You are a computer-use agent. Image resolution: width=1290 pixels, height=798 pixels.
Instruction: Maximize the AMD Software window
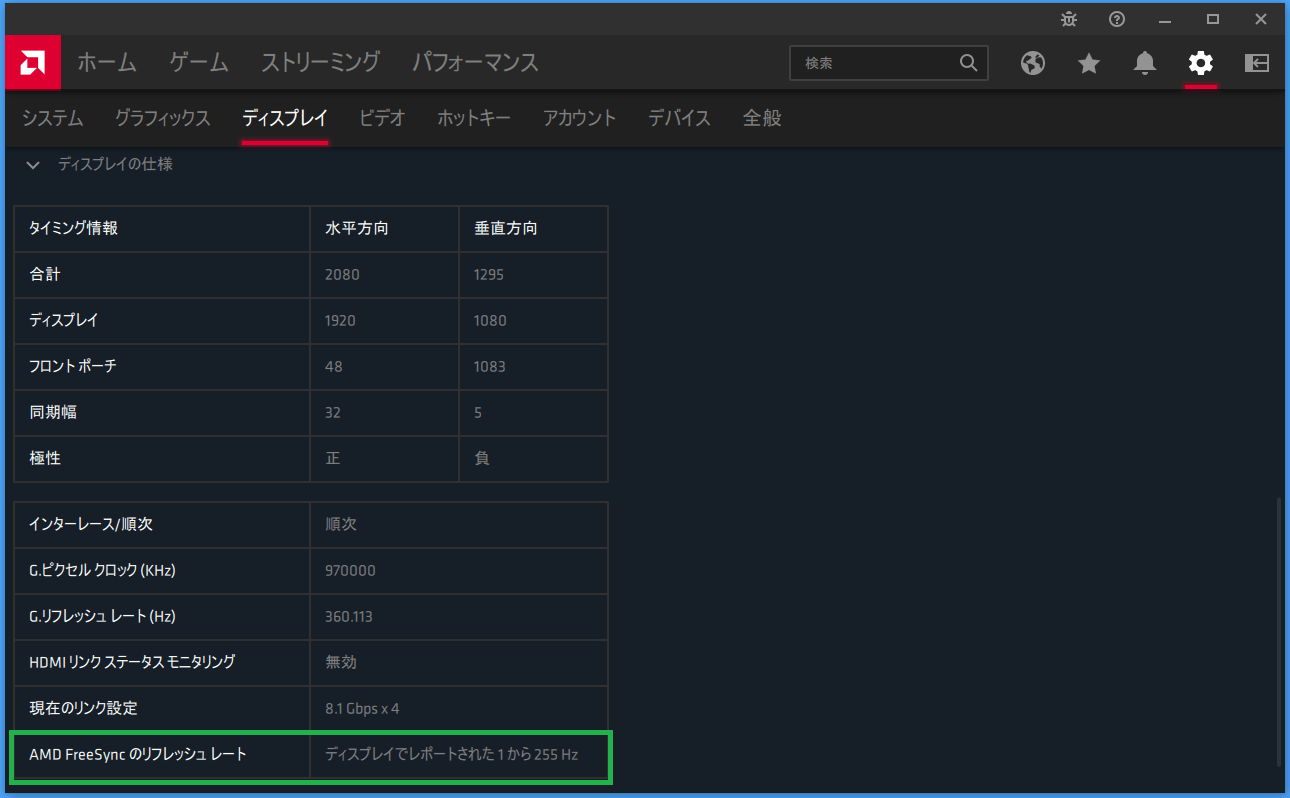1213,19
